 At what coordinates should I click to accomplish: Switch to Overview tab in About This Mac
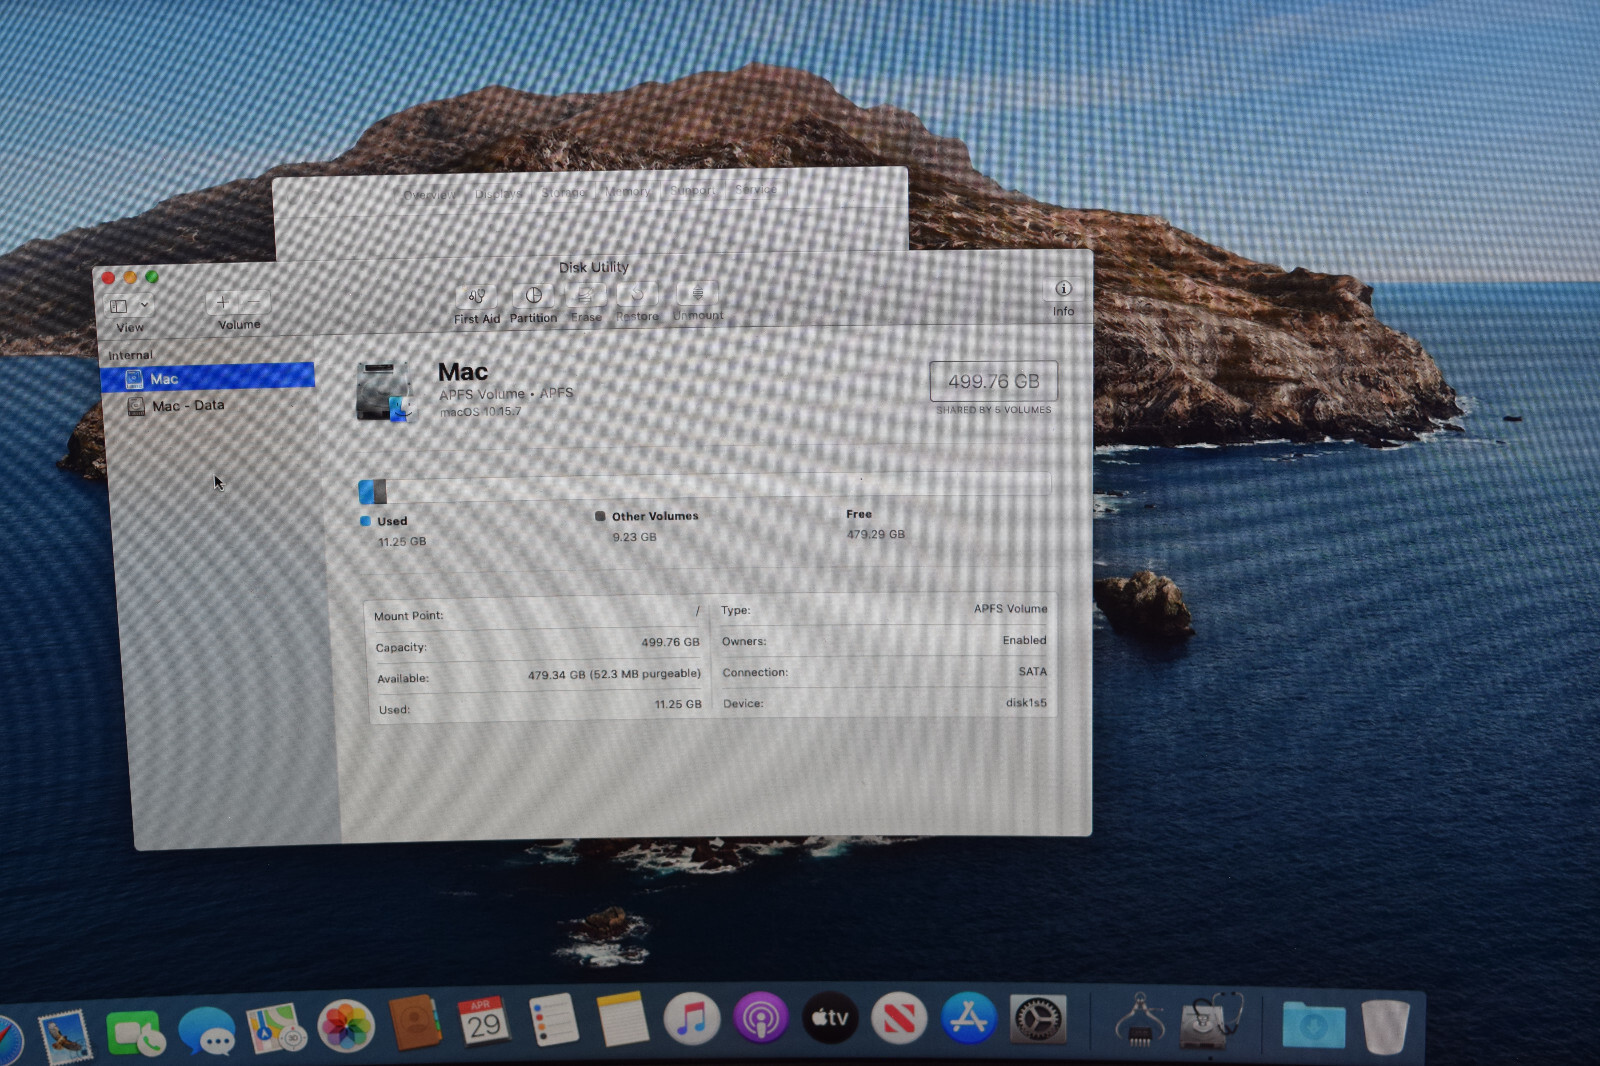429,194
